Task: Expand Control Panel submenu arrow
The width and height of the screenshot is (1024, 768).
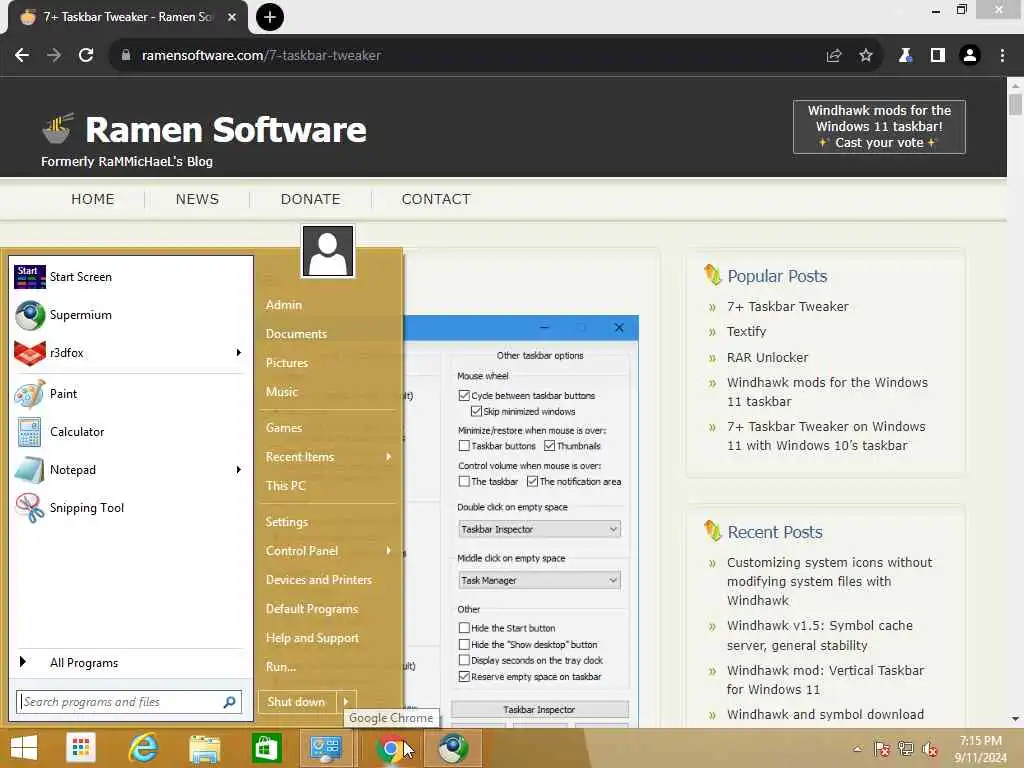Action: [389, 551]
